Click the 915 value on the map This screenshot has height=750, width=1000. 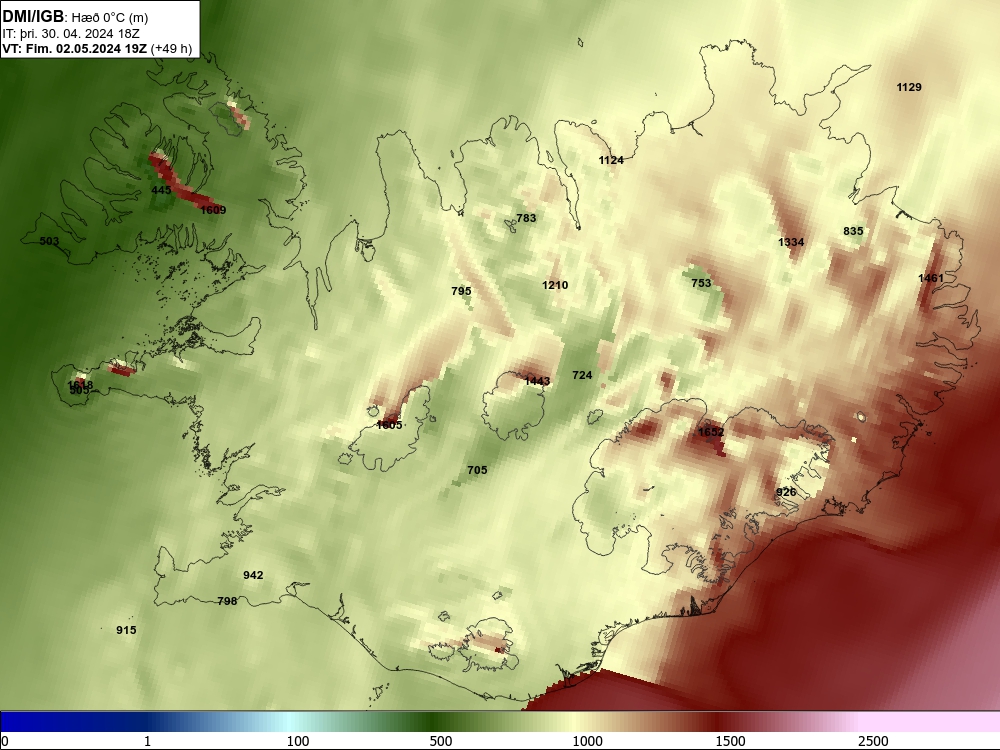(126, 630)
